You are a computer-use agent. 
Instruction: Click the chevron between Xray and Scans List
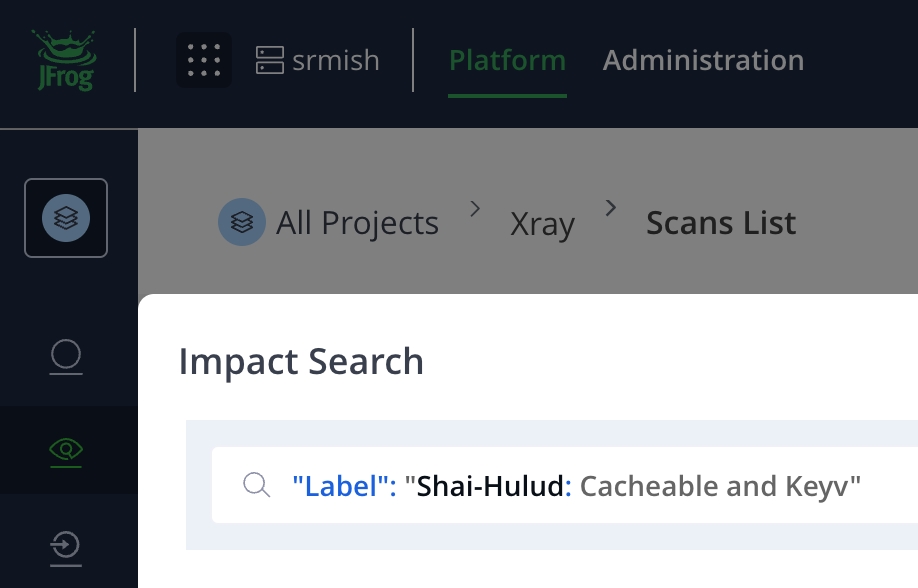point(611,208)
